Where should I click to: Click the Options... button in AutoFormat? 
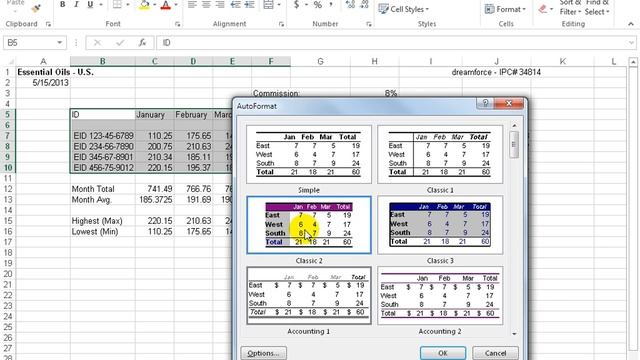(x=263, y=353)
